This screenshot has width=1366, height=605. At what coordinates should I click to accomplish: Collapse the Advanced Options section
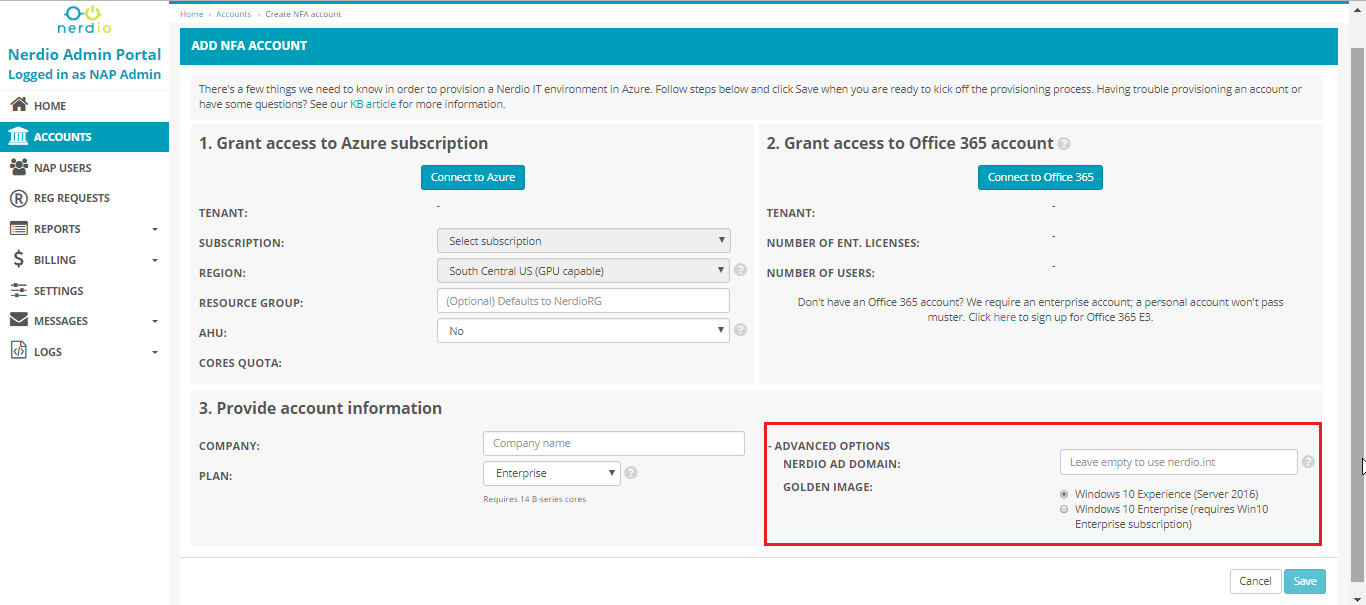(829, 446)
